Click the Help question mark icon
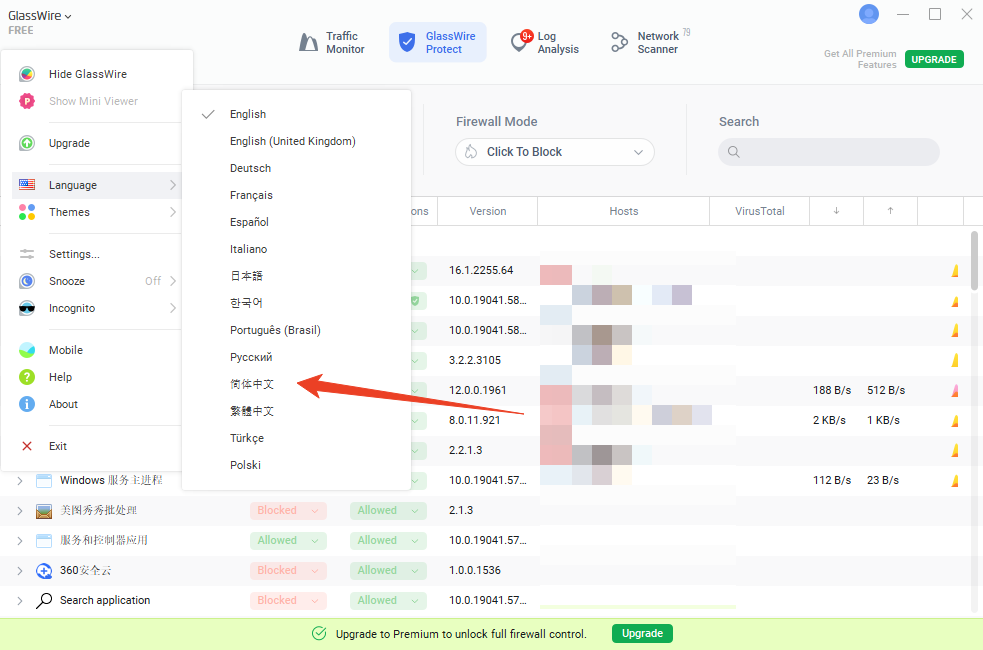983x650 pixels. tap(28, 377)
